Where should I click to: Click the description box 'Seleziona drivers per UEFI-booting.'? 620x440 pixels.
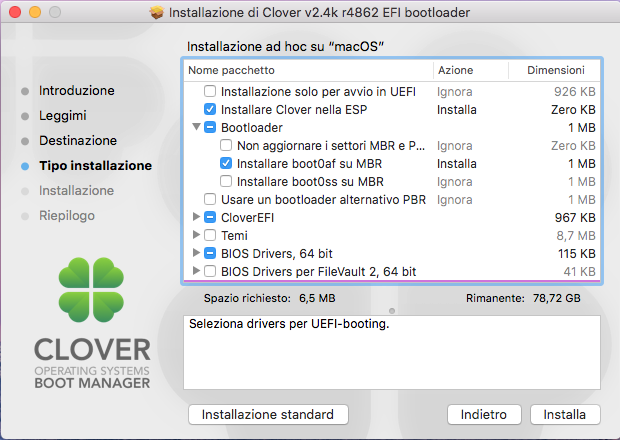pyautogui.click(x=392, y=353)
